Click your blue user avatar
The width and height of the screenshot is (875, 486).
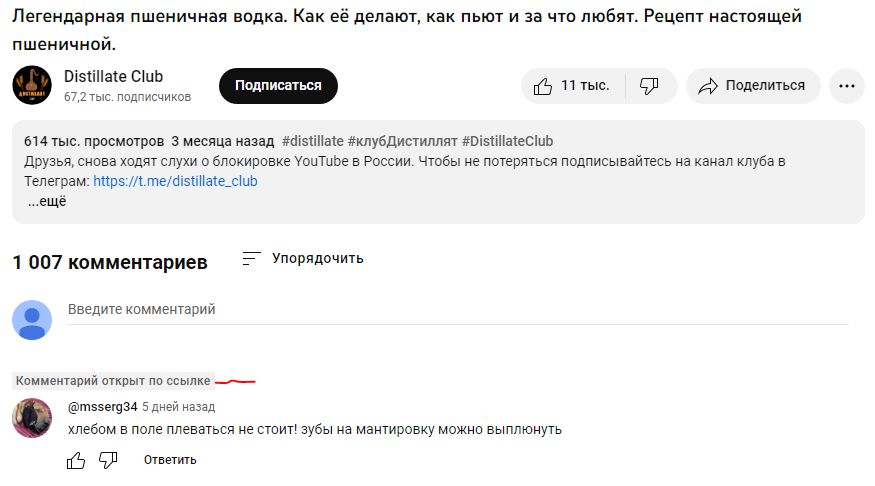[x=32, y=320]
